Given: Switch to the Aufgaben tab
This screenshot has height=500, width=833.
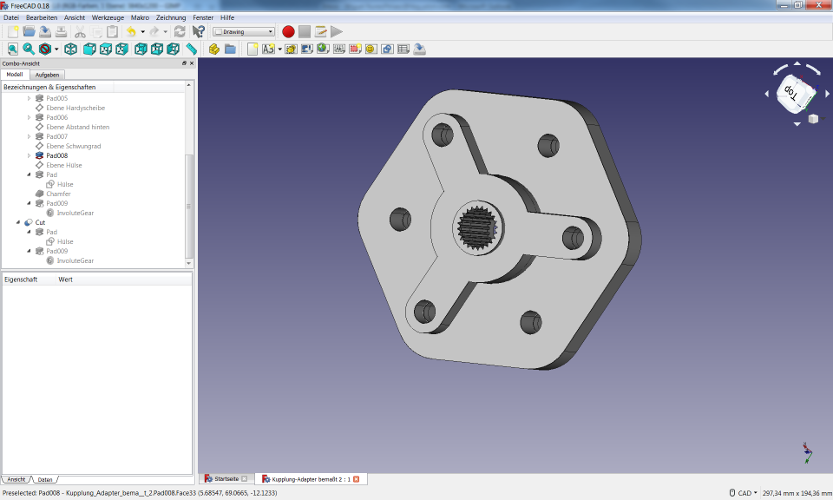Looking at the screenshot, I should tap(47, 75).
